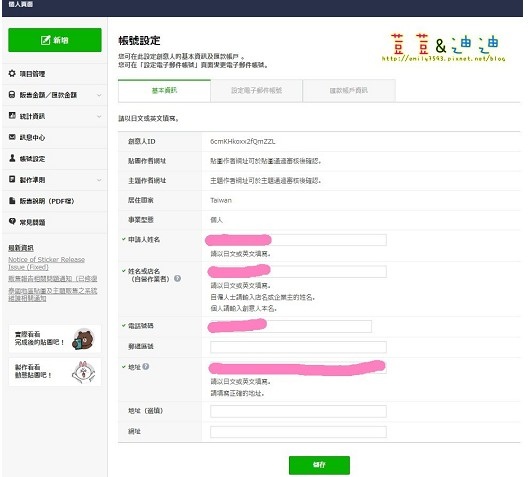Click the 常見問題 speech bubble icon
Viewport: 528px width, 477px height.
coord(12,221)
